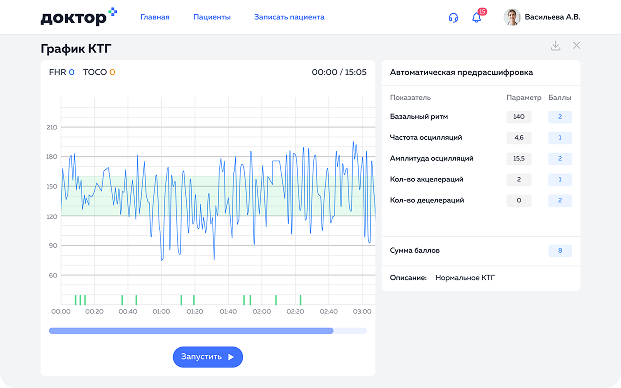
Task: Click the 02:00 time axis label
Action: point(262,312)
